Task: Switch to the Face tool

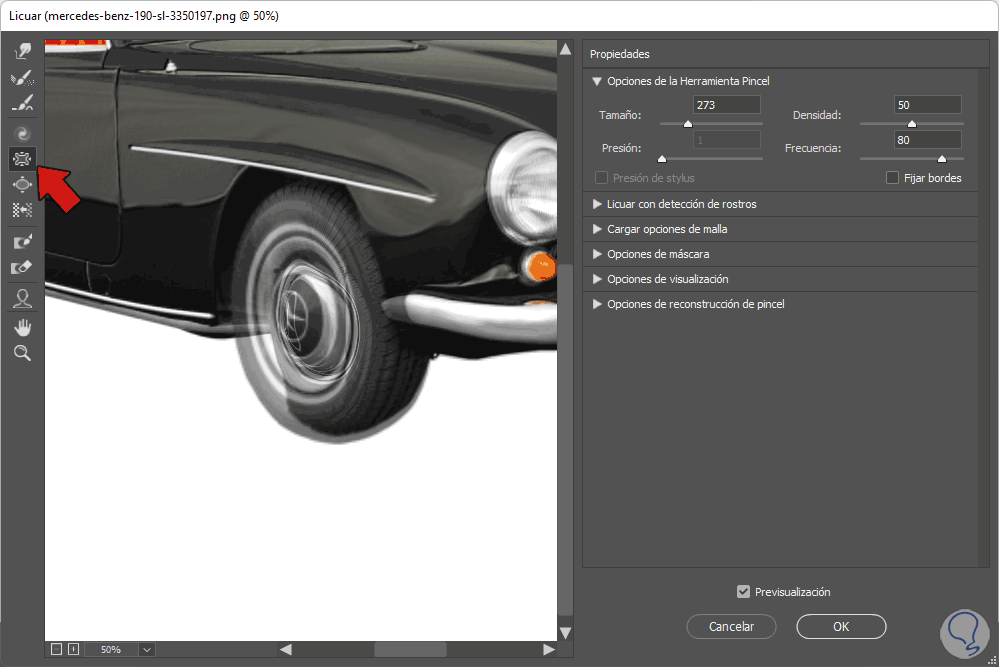Action: pos(22,298)
